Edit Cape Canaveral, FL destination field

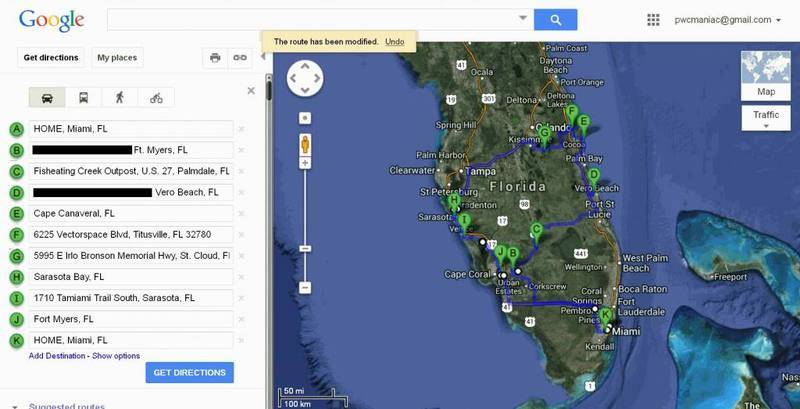pos(131,213)
